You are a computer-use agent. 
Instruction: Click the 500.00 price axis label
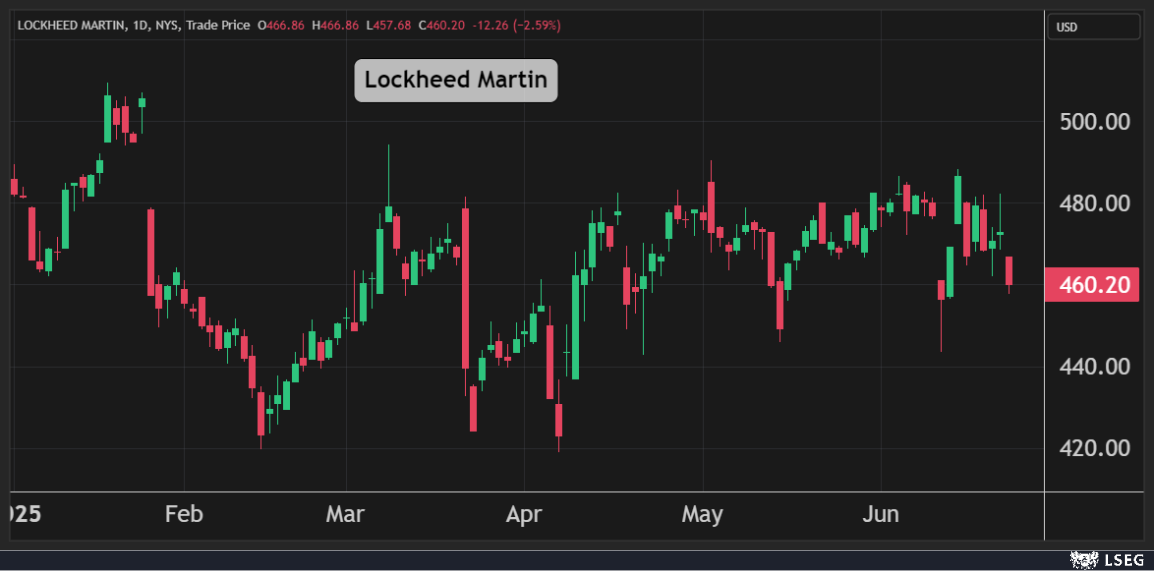coord(1094,122)
